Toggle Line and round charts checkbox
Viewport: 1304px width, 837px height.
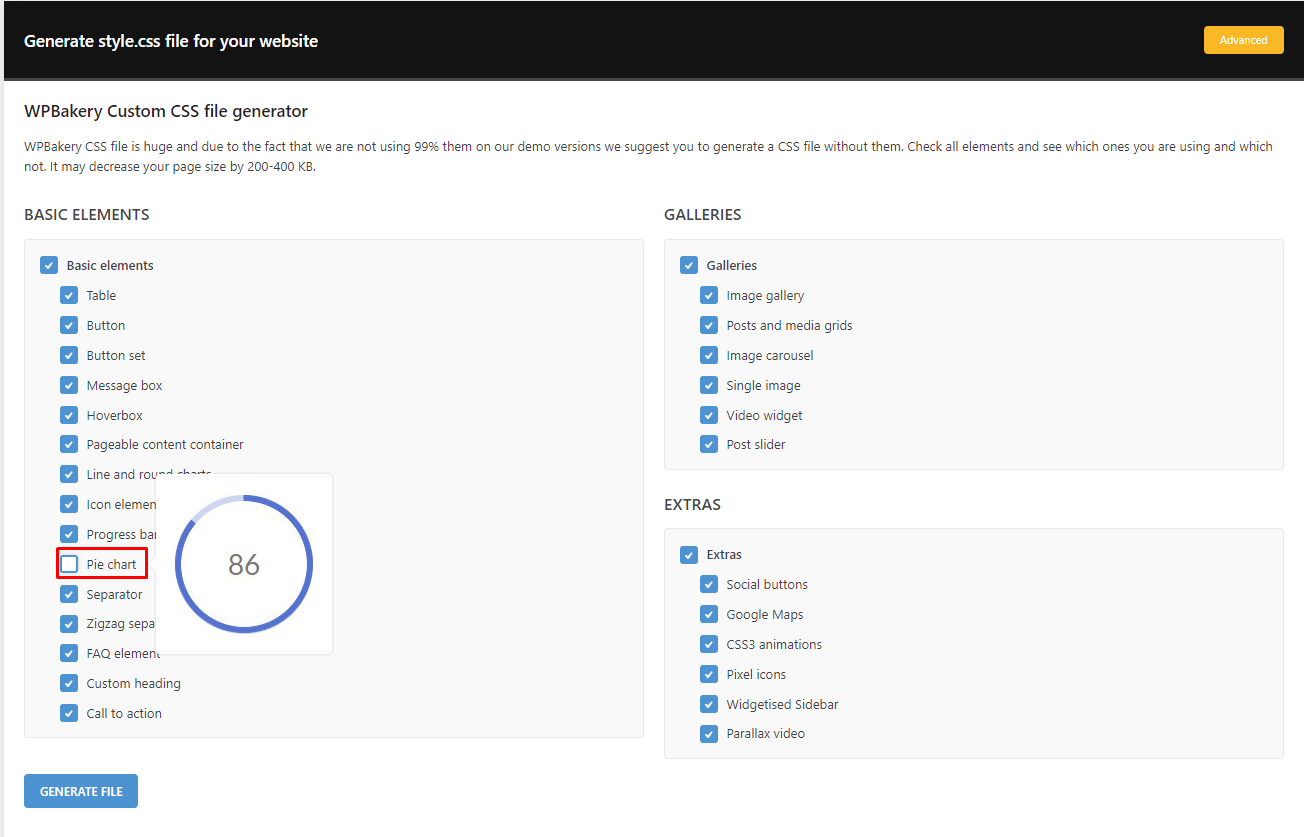click(x=69, y=474)
